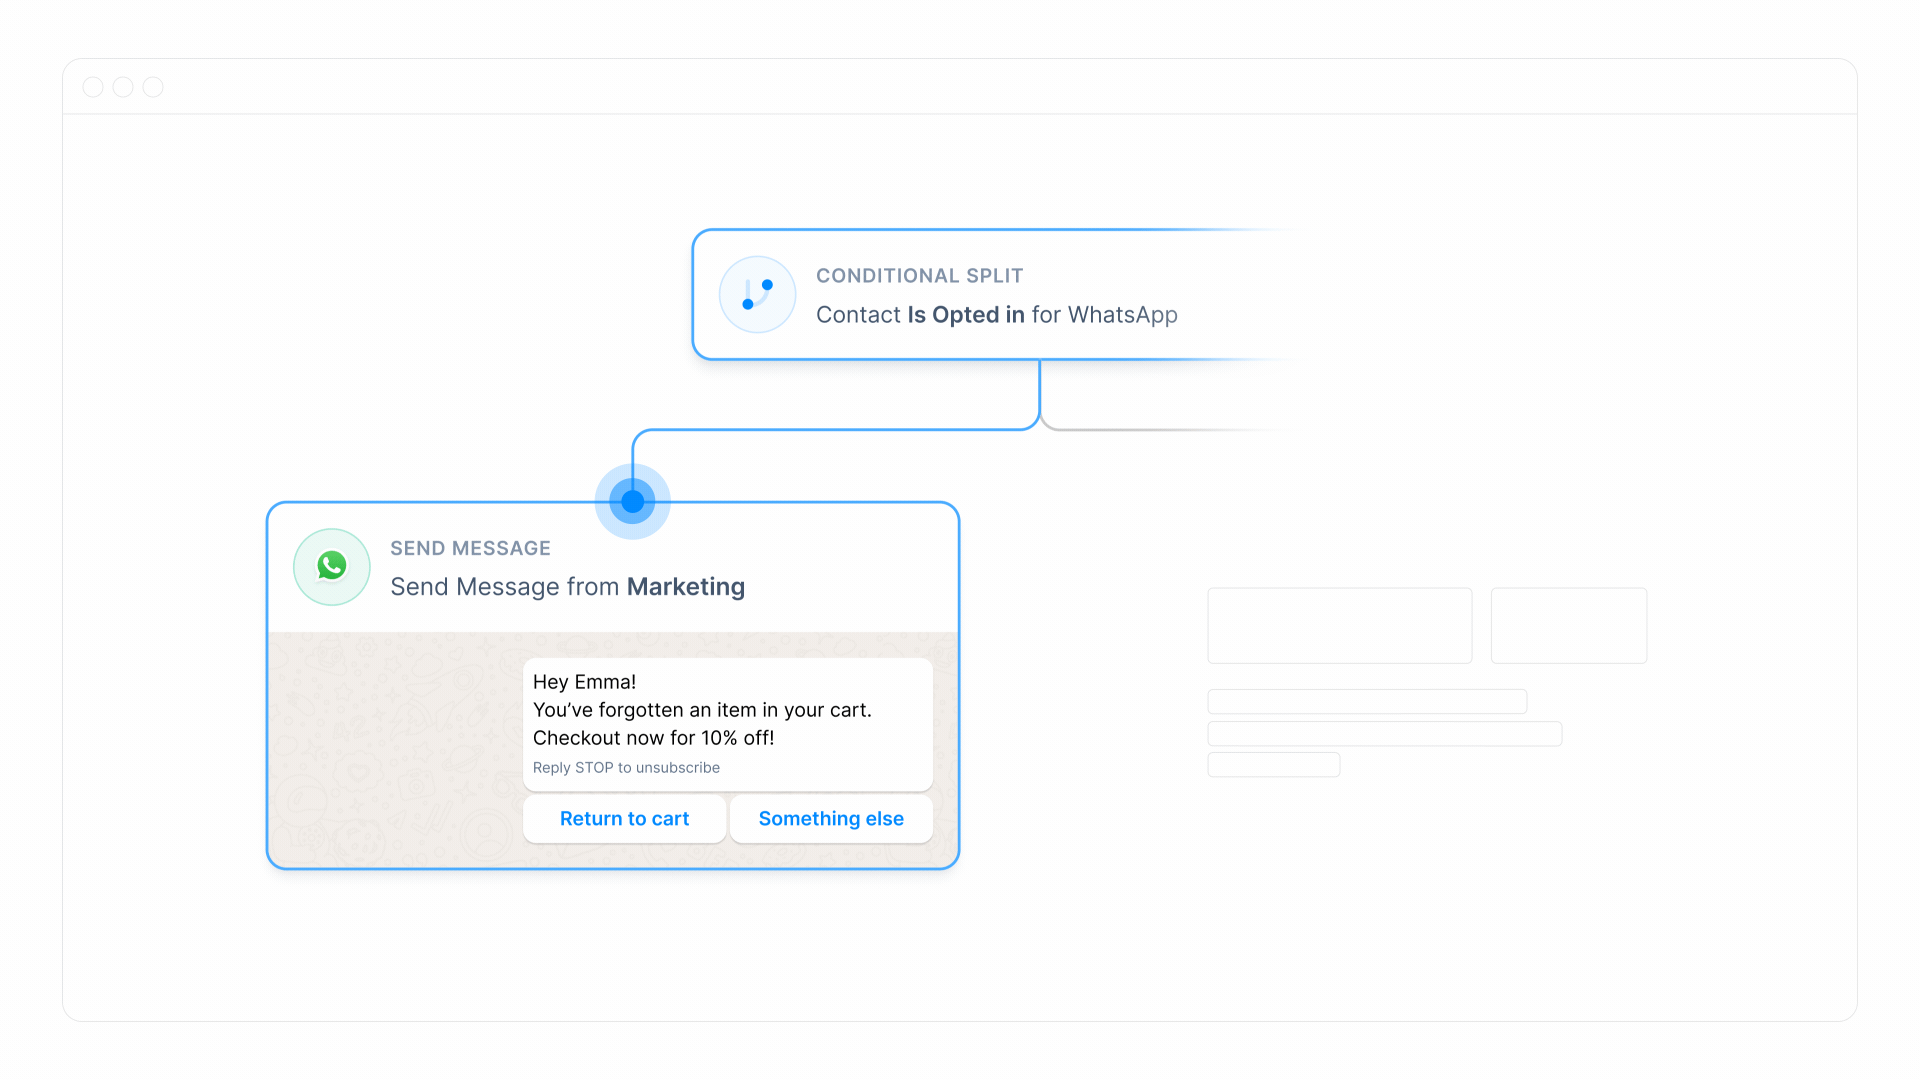
Task: Click the second, widest placeholder bar
Action: (1384, 734)
